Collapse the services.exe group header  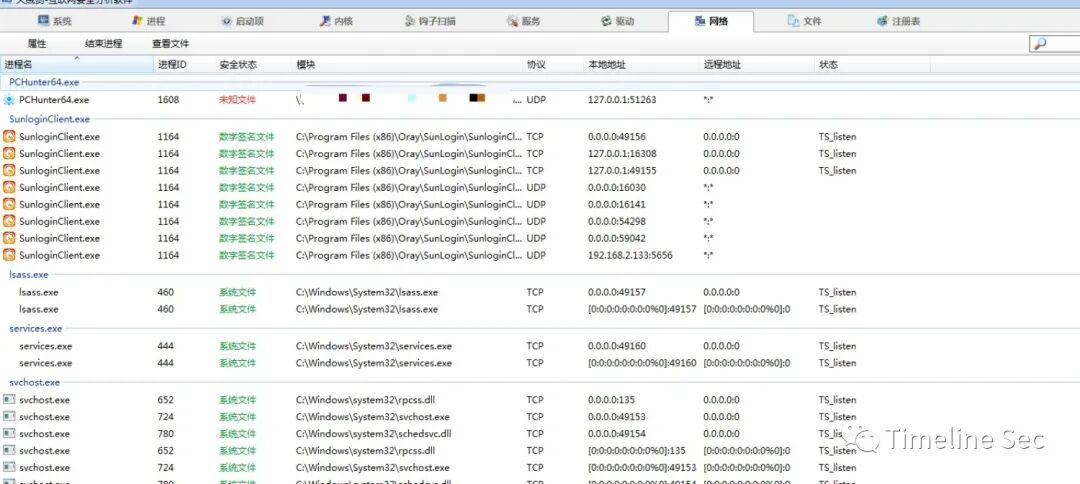36,328
